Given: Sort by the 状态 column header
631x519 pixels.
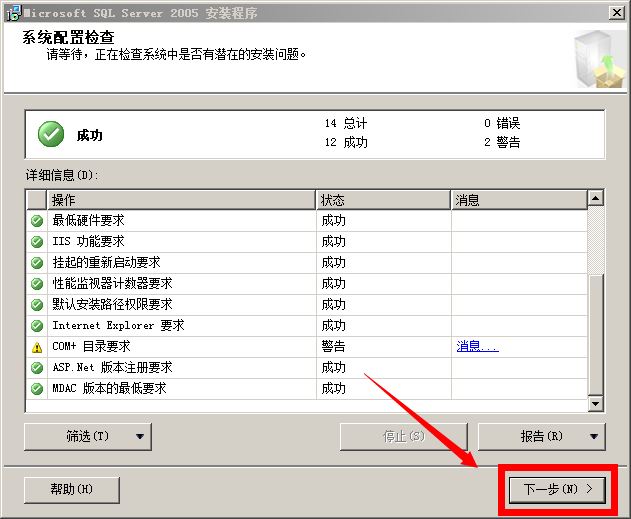Looking at the screenshot, I should pos(383,200).
